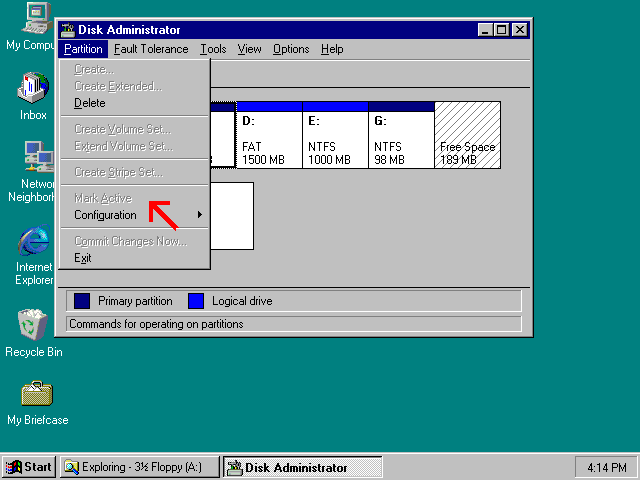Click the 4:14 PM taskbar clock
This screenshot has width=640, height=480.
pos(607,467)
